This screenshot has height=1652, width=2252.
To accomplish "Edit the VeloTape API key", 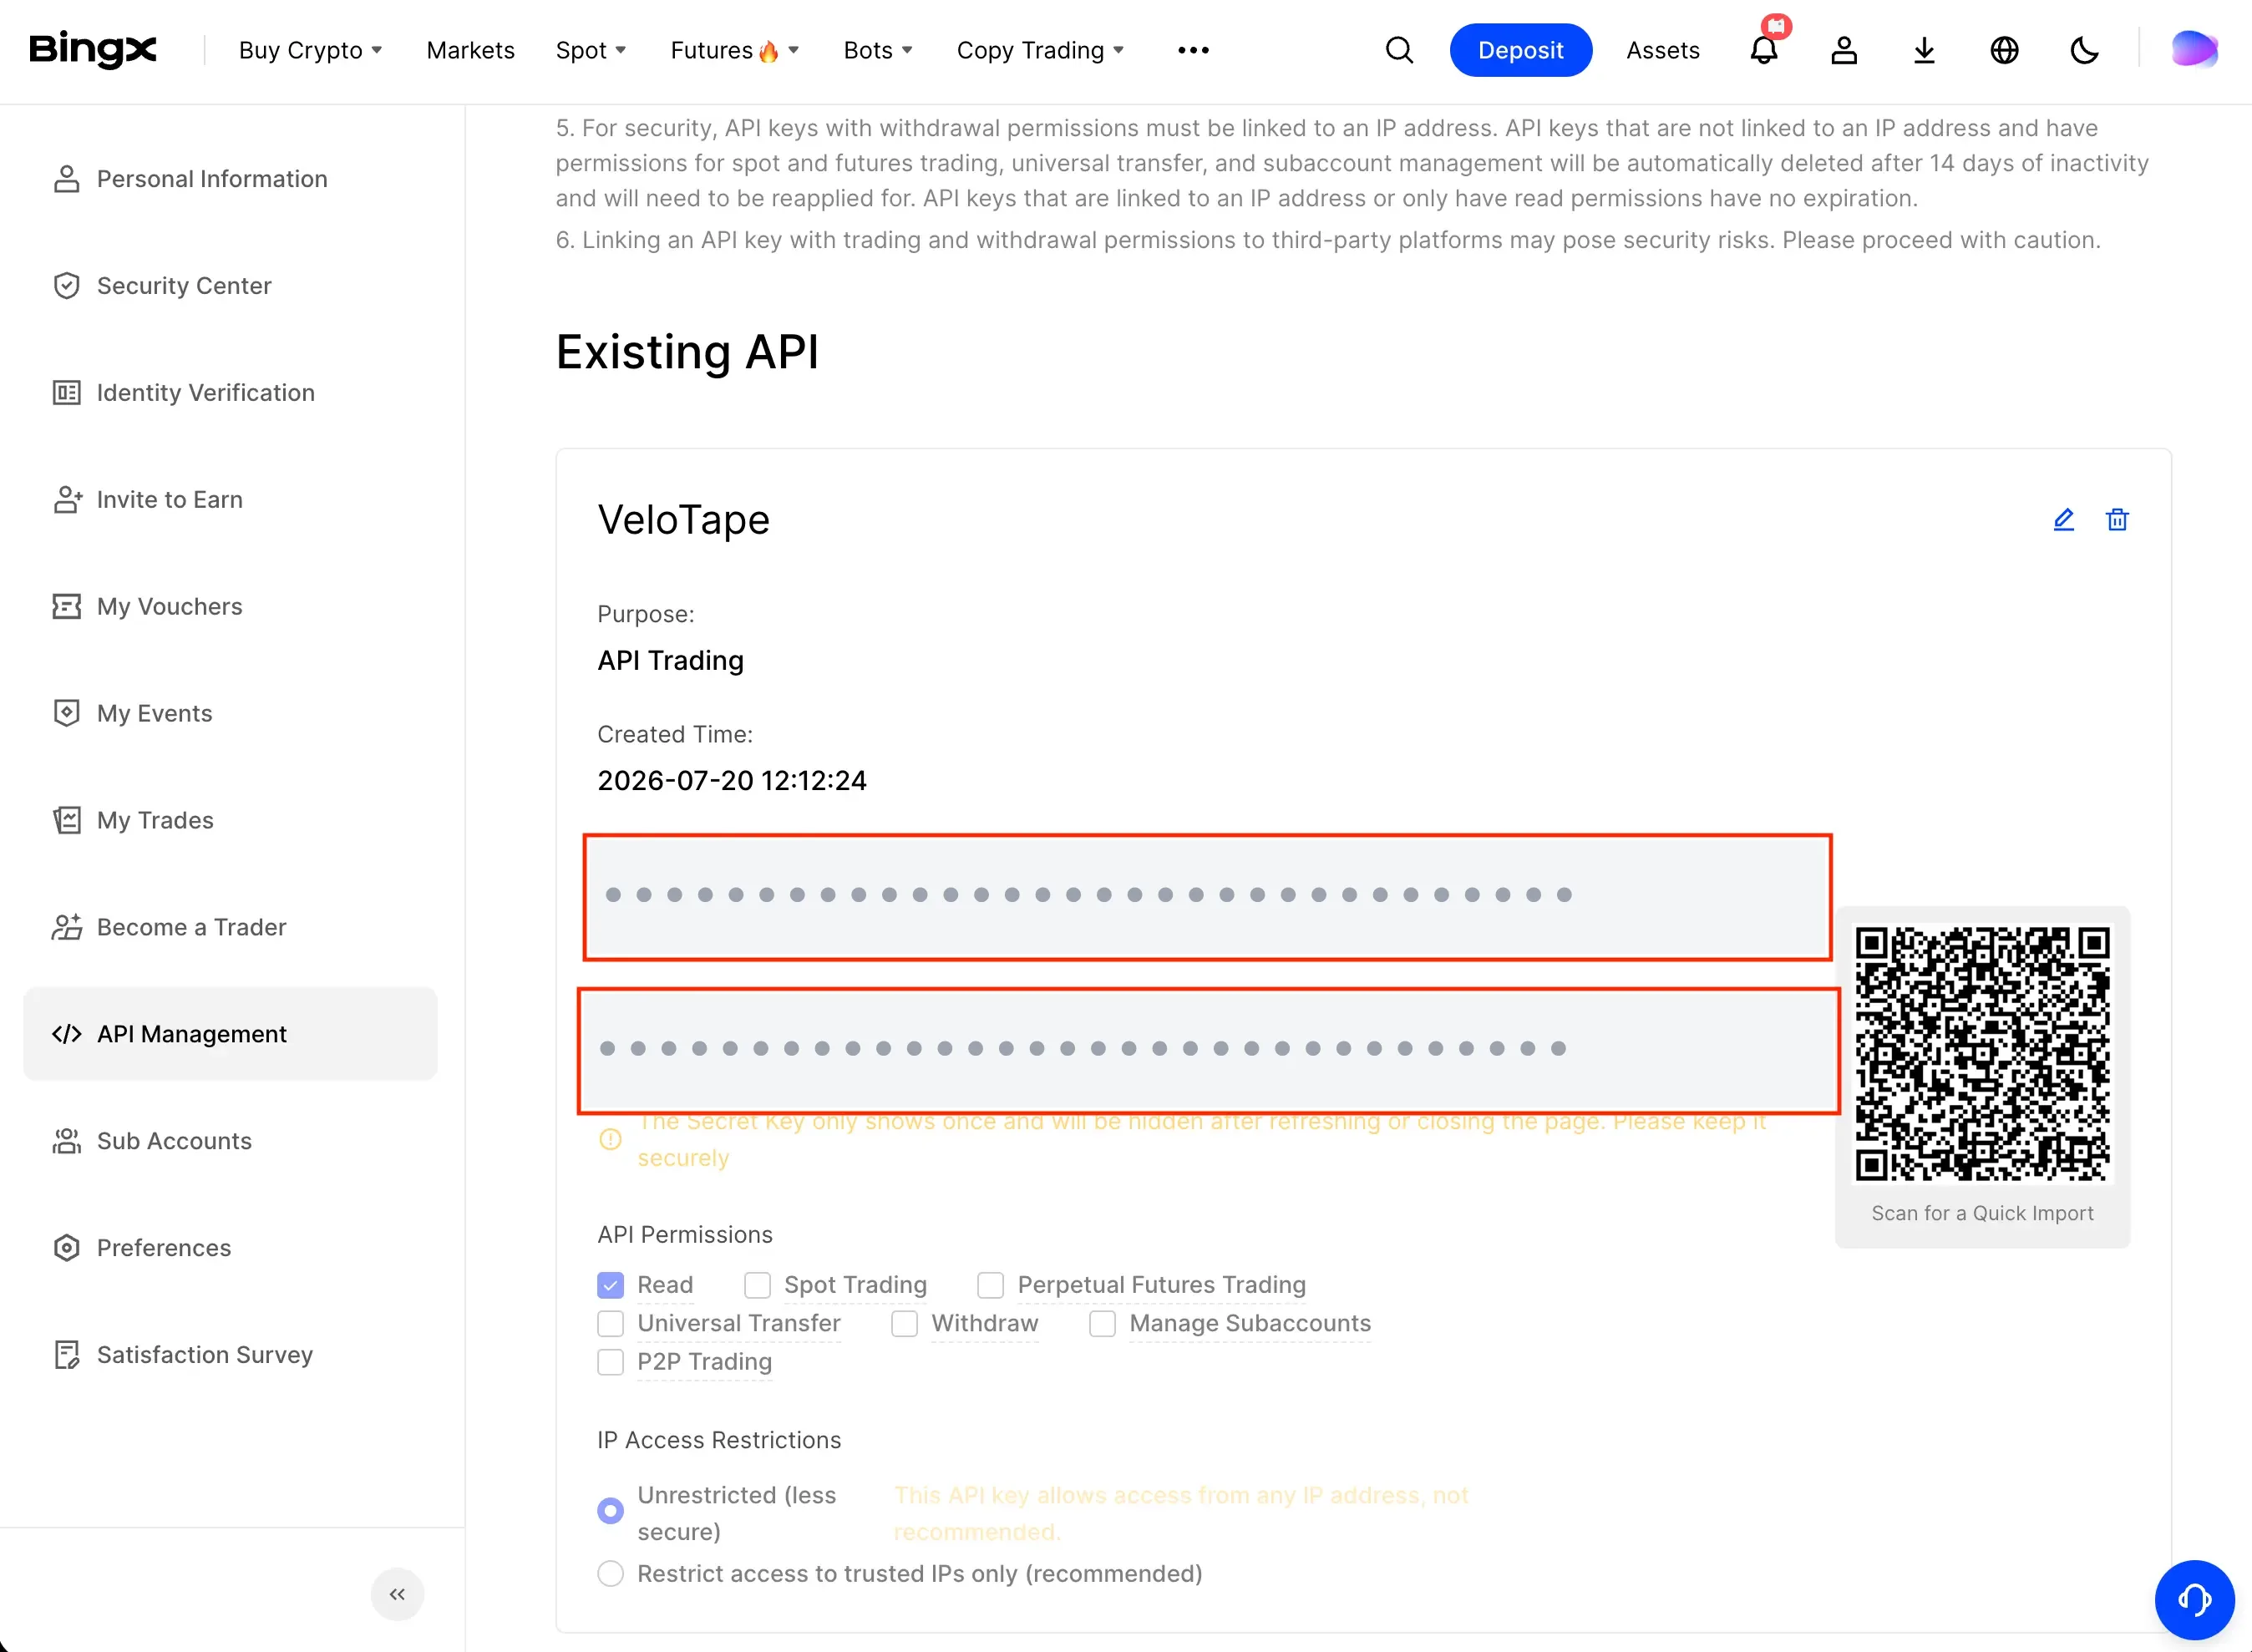I will (2064, 519).
